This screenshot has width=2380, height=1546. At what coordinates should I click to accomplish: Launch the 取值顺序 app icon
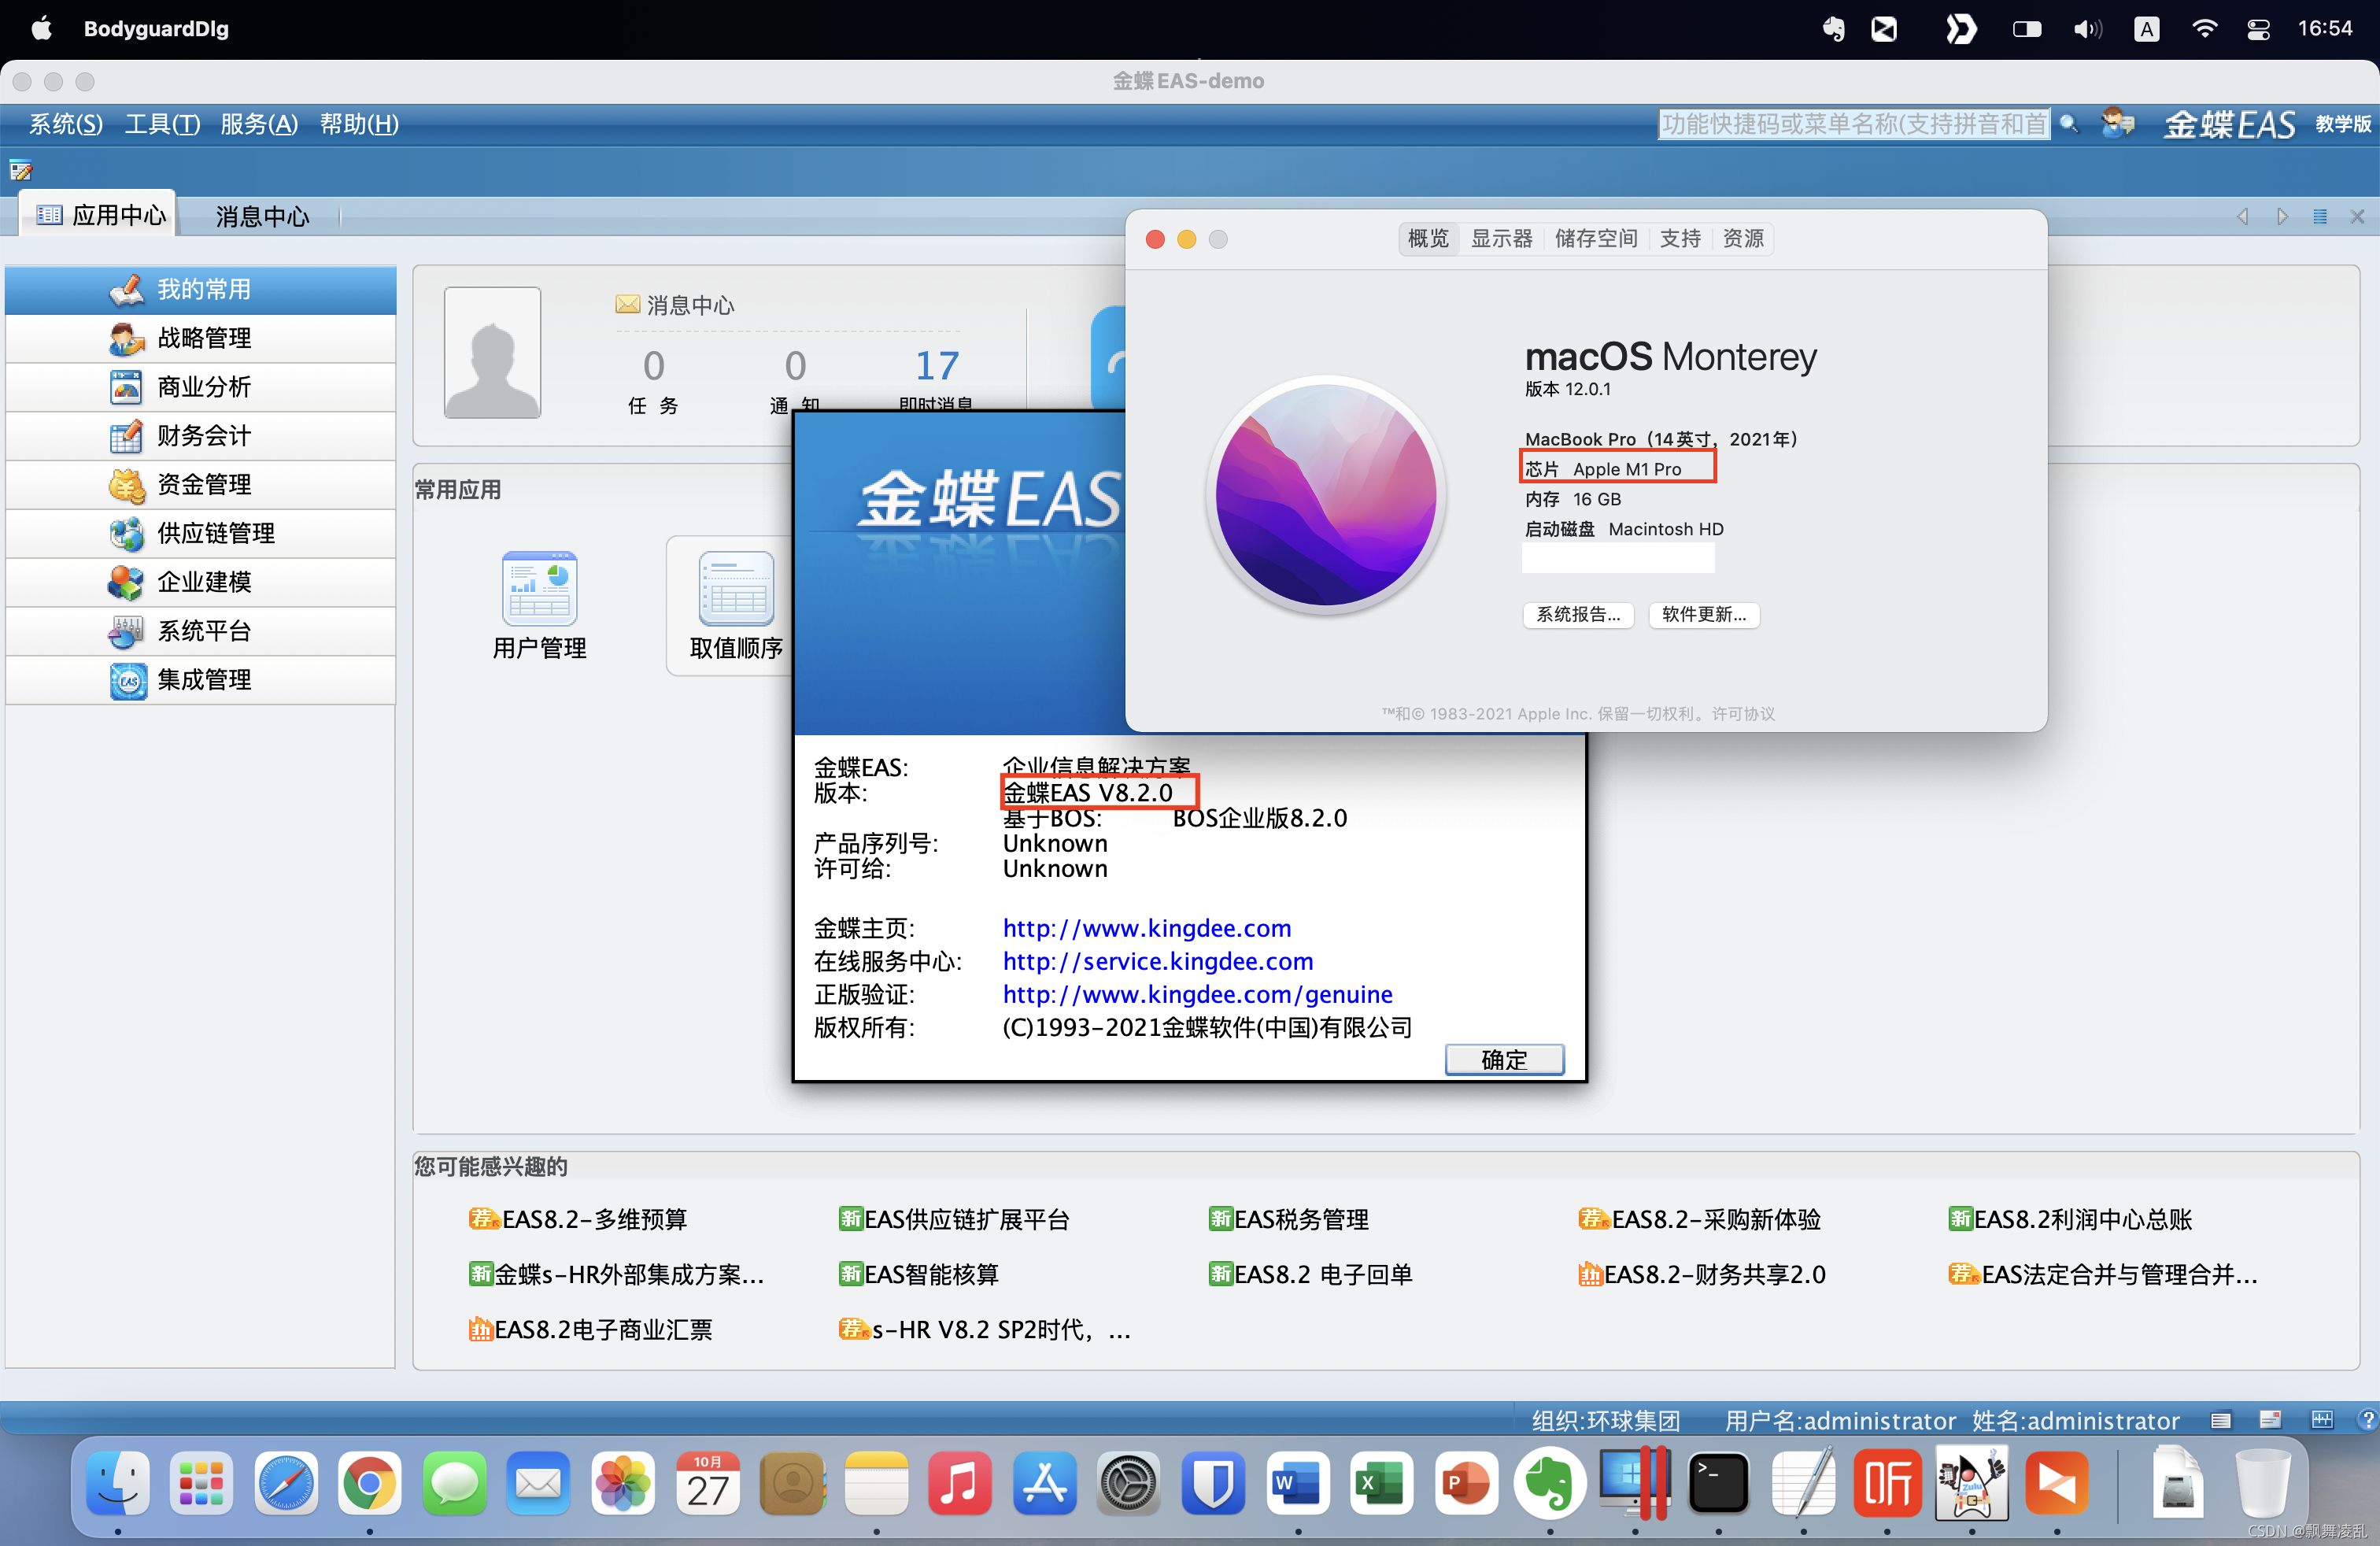736,605
